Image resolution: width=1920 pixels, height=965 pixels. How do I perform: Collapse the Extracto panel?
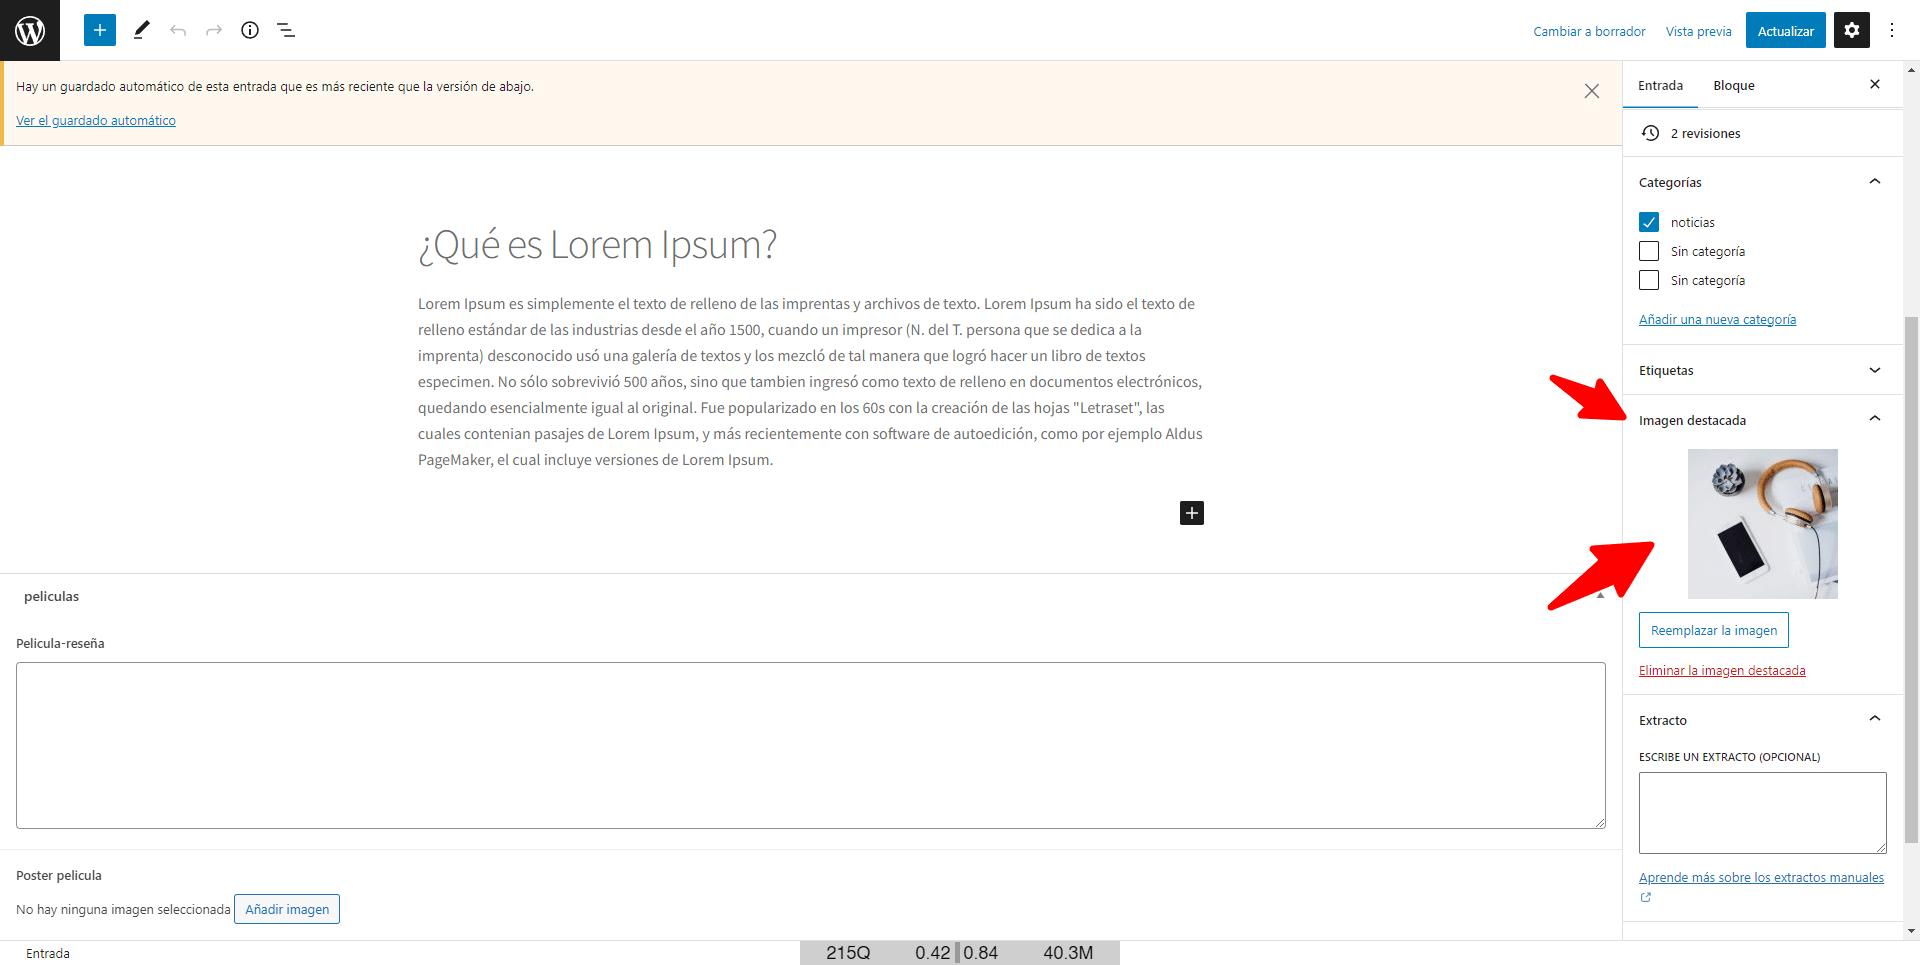click(x=1875, y=719)
